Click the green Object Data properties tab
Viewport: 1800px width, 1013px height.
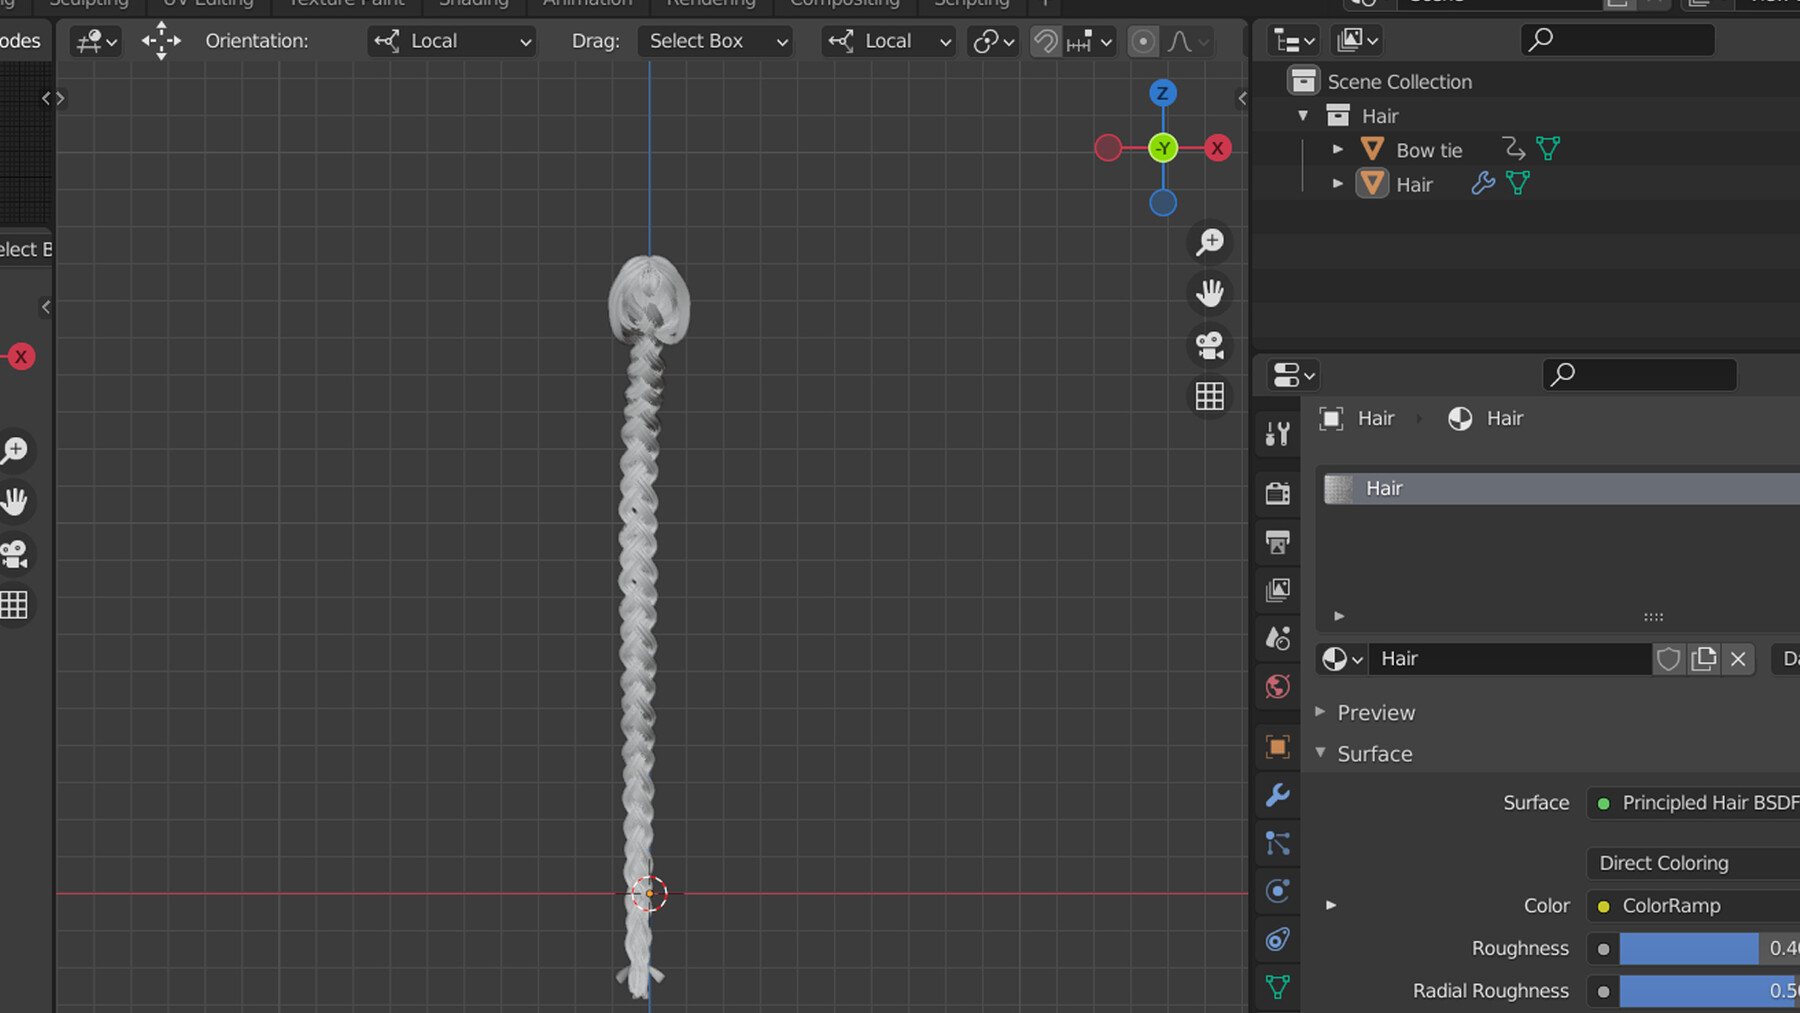[1277, 987]
